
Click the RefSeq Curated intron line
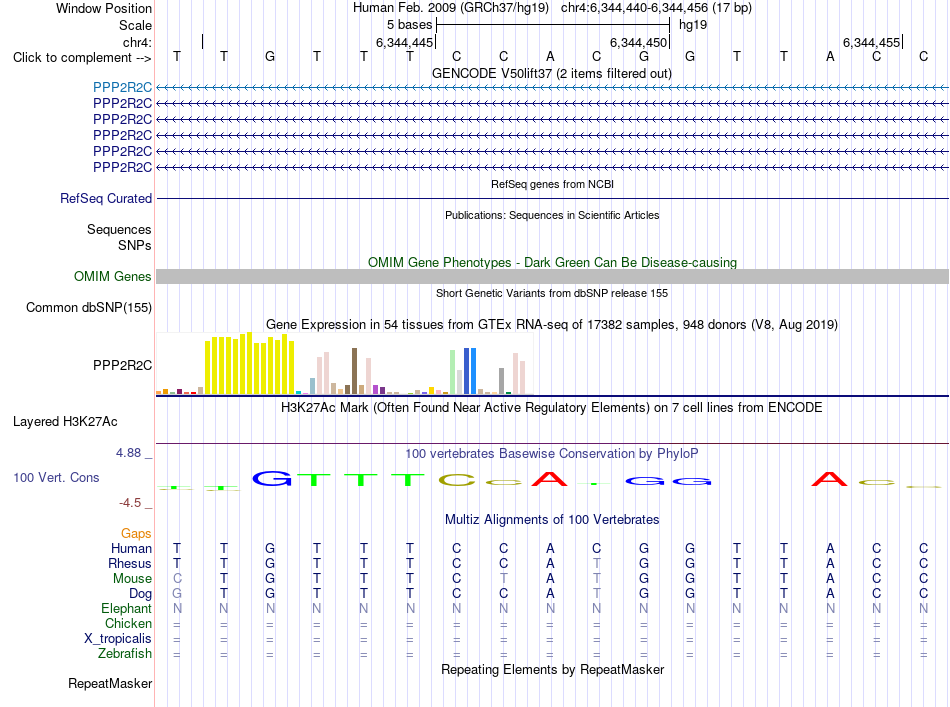tap(552, 198)
